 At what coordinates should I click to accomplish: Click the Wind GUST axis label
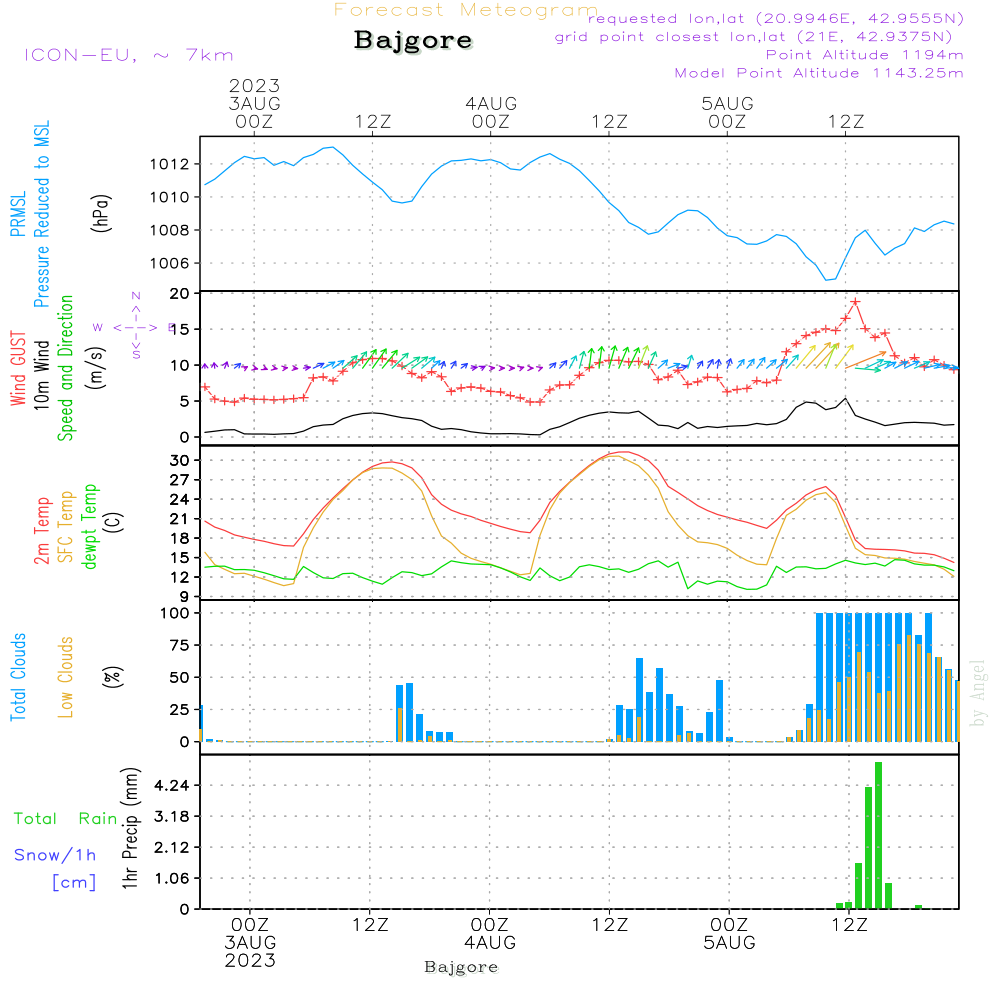pyautogui.click(x=18, y=368)
